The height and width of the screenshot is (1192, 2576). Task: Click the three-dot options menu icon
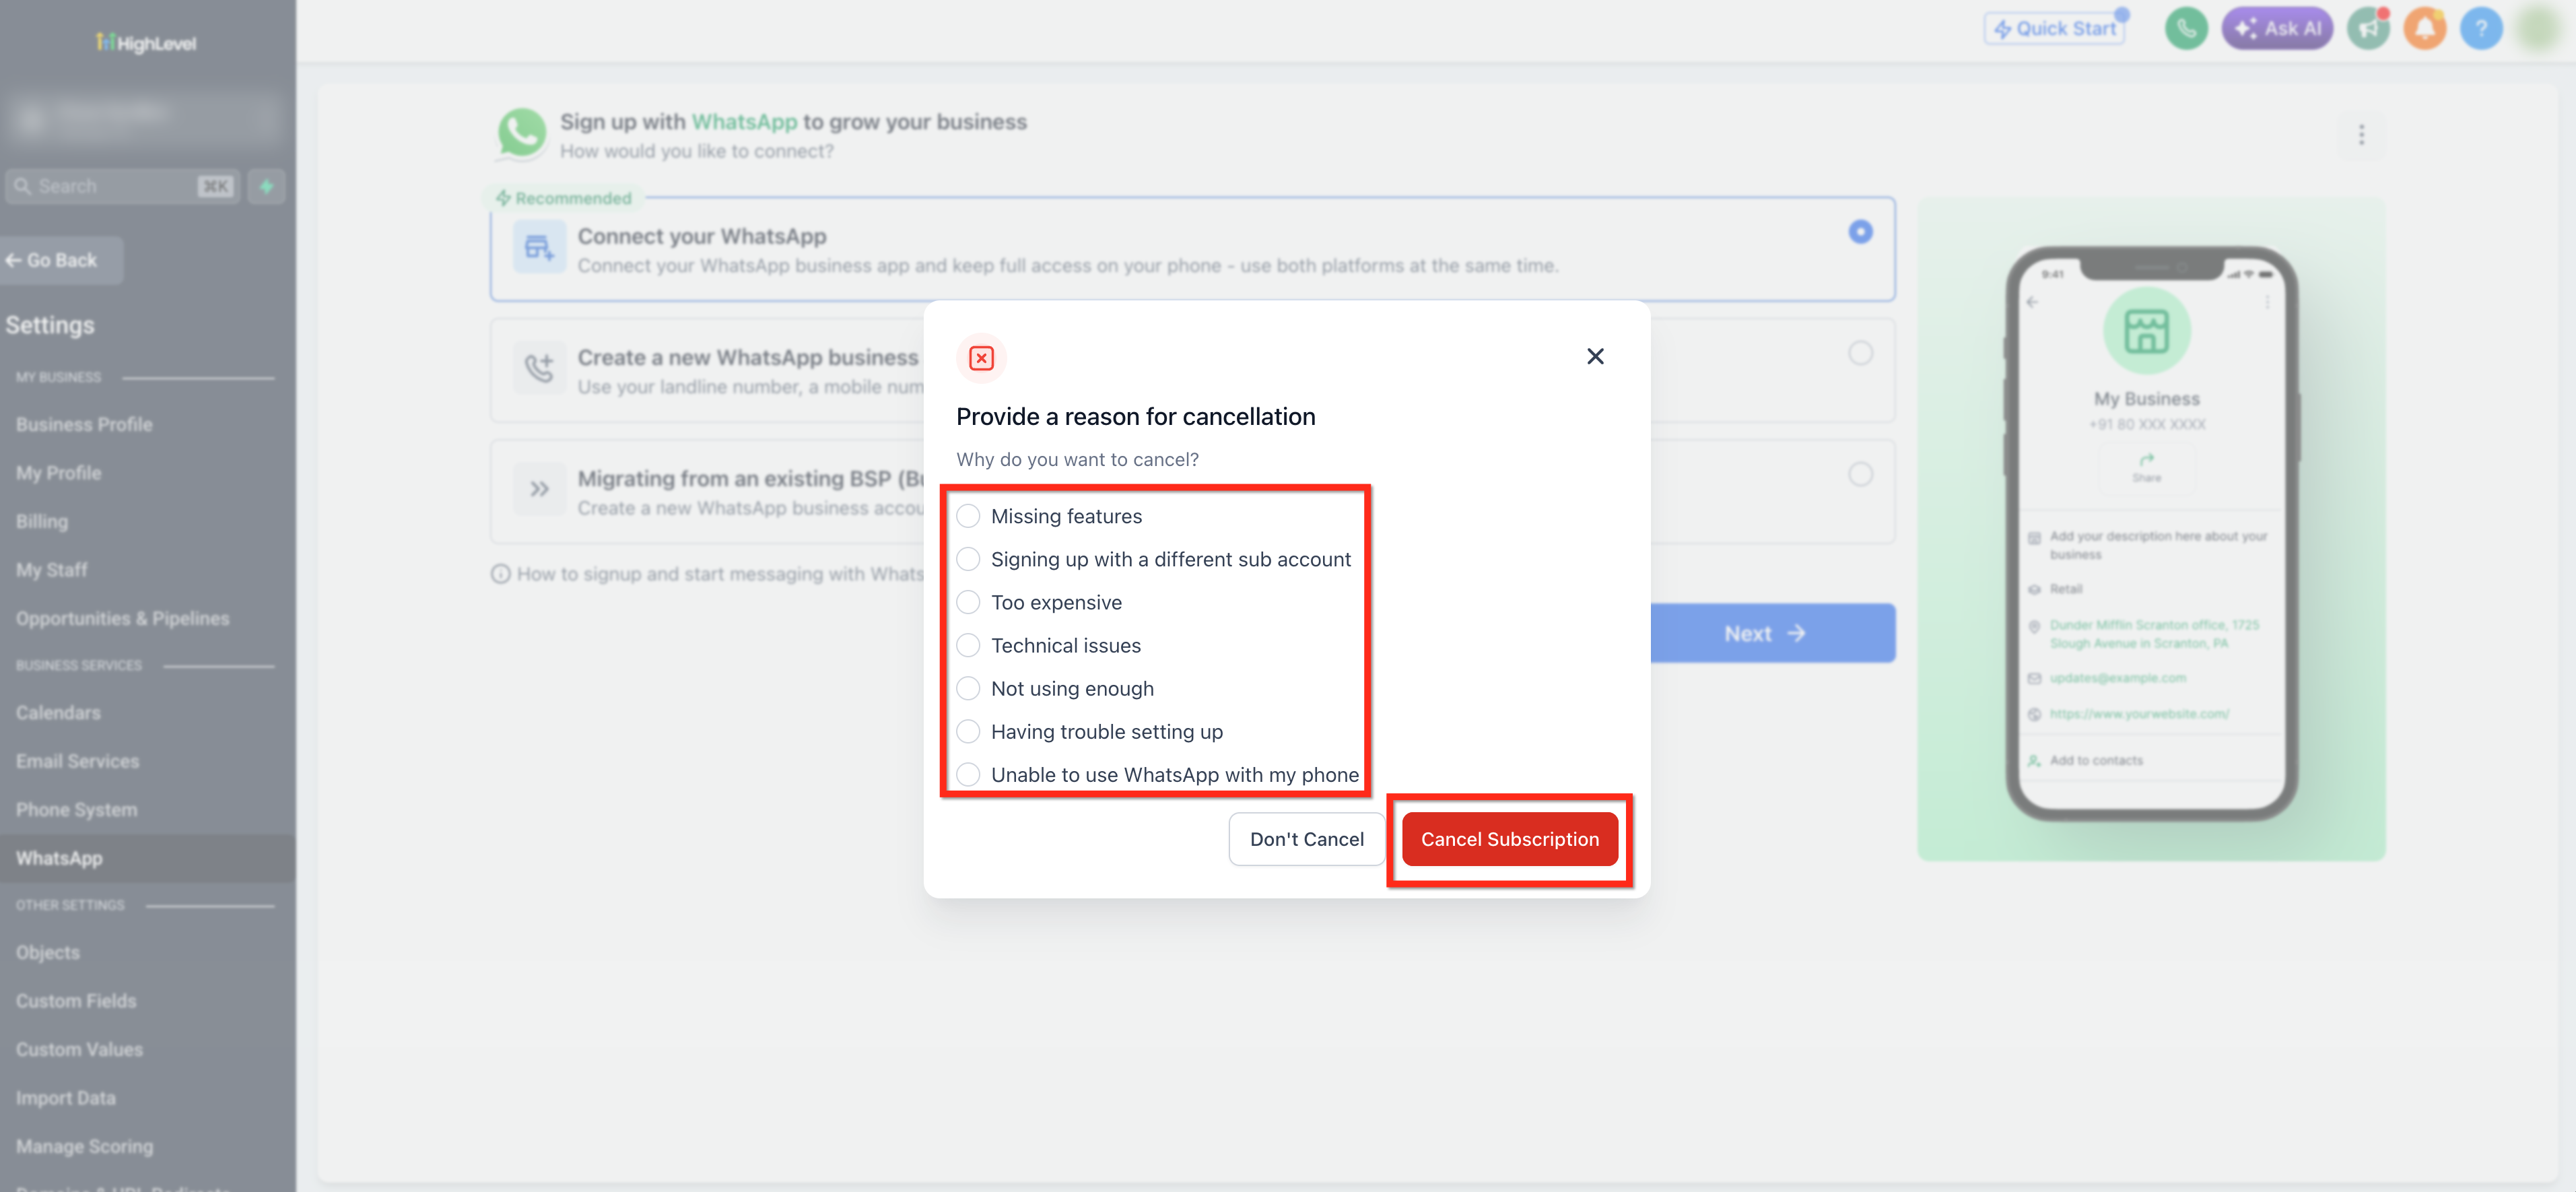click(x=2361, y=135)
